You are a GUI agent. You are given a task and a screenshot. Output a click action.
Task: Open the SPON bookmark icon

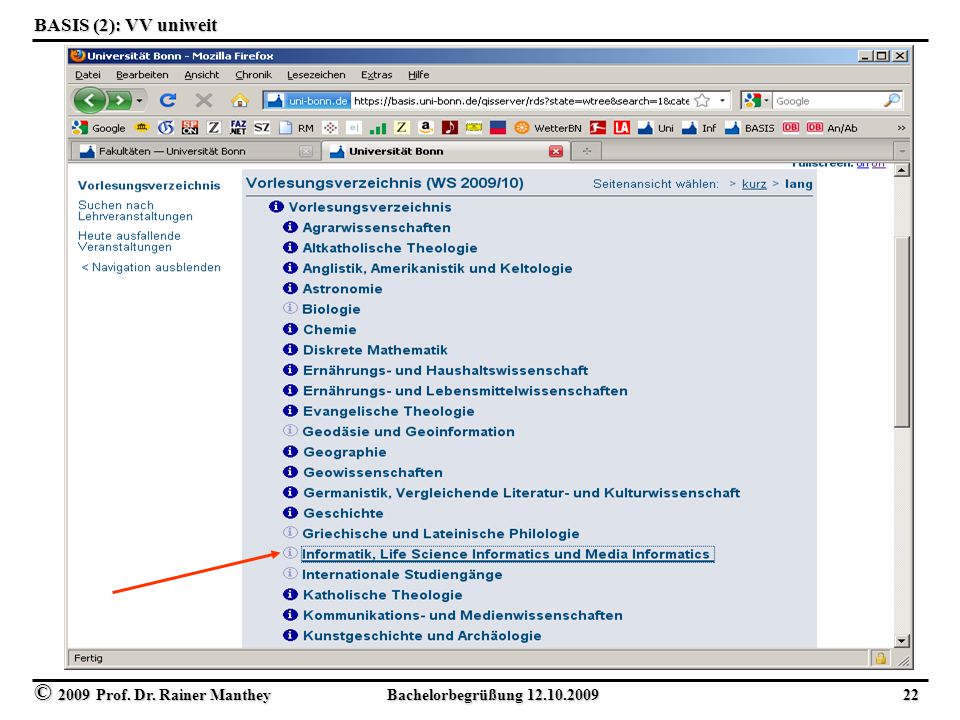[x=190, y=127]
